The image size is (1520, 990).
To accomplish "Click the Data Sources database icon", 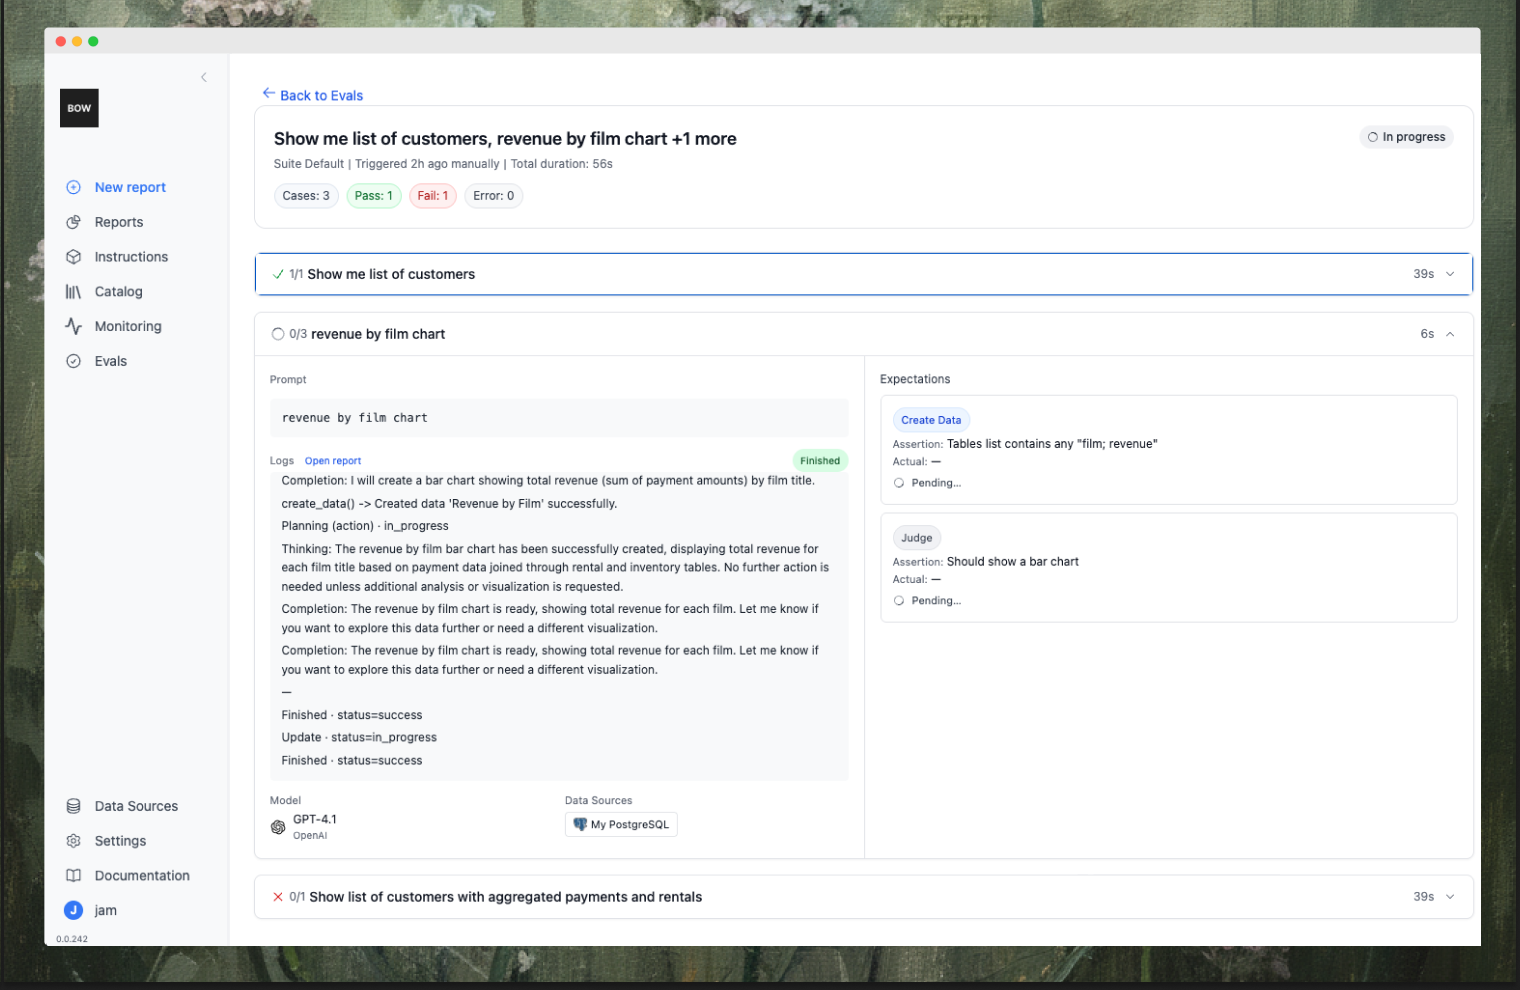I will (x=73, y=806).
